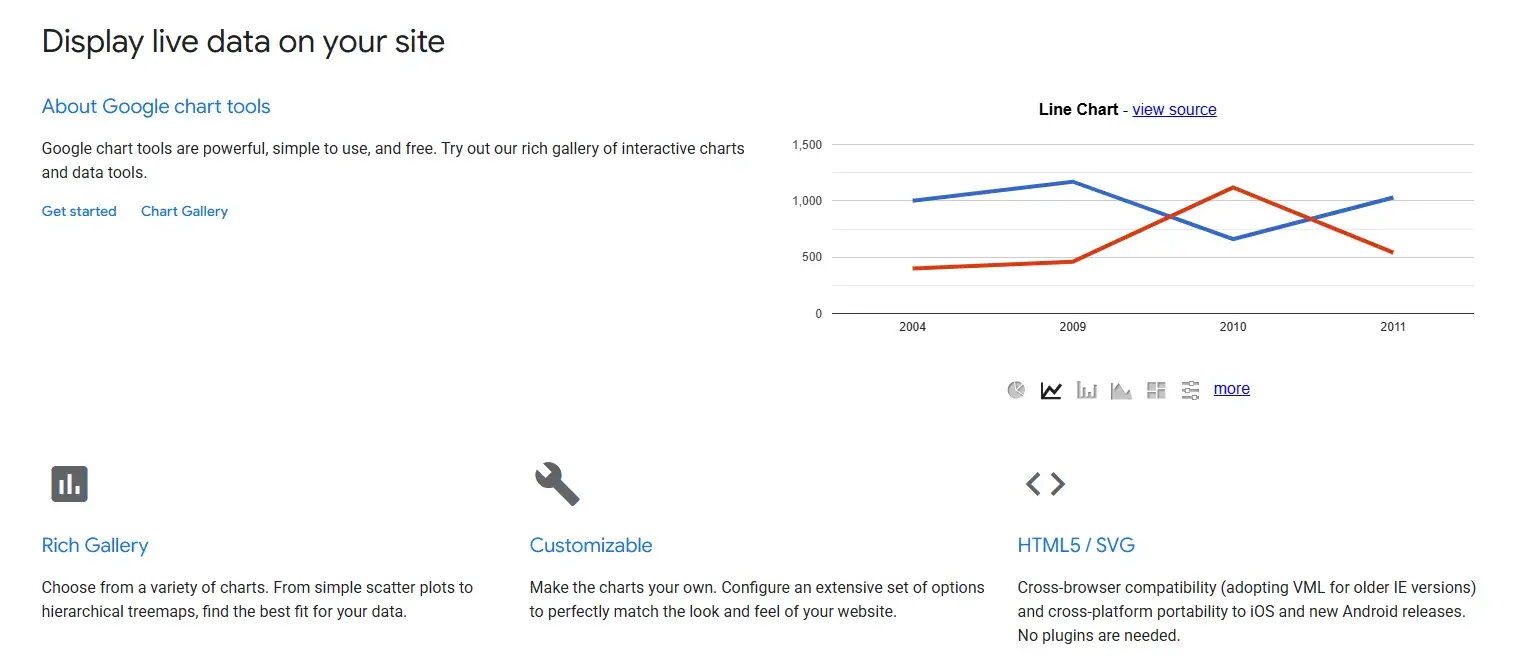Select the pie chart icon
Screen dimensions: 1521x657
click(1016, 390)
